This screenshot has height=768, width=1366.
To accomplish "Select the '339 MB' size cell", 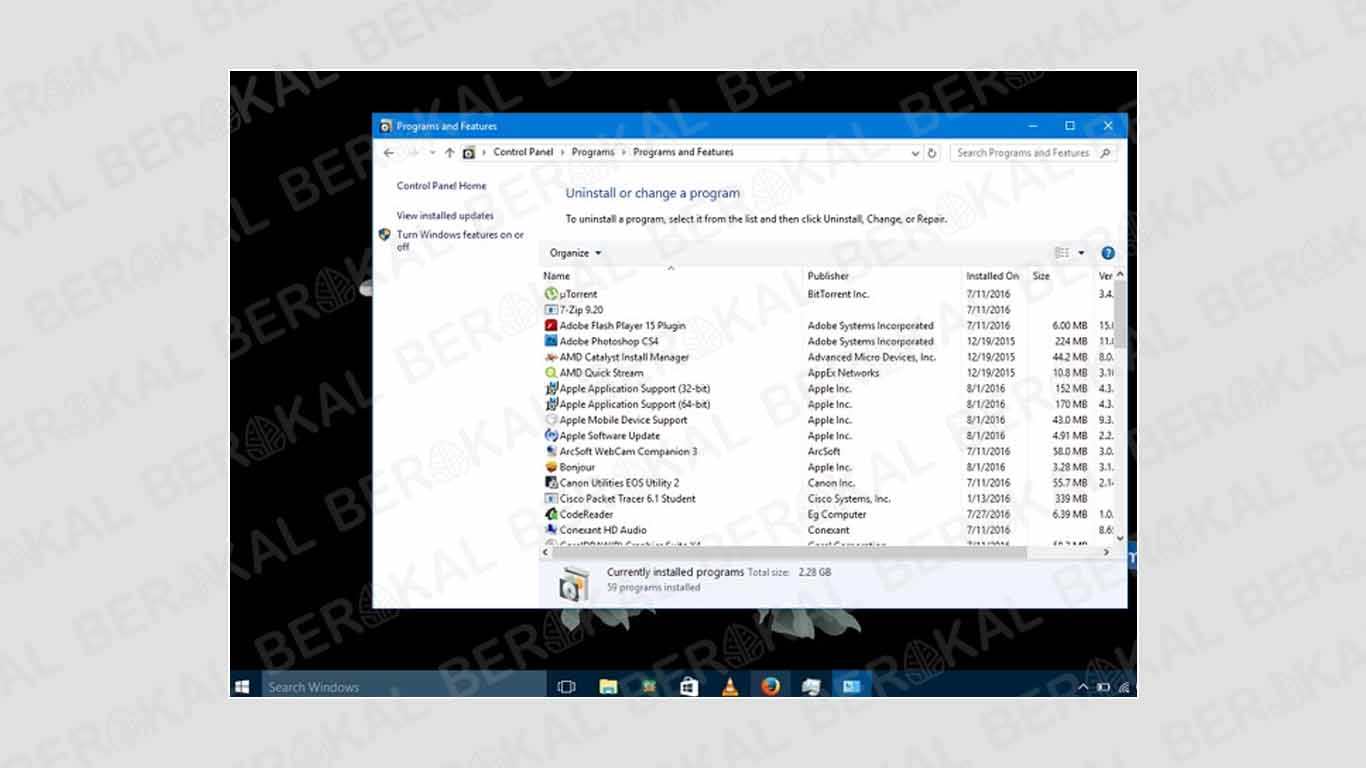I will pyautogui.click(x=1071, y=498).
